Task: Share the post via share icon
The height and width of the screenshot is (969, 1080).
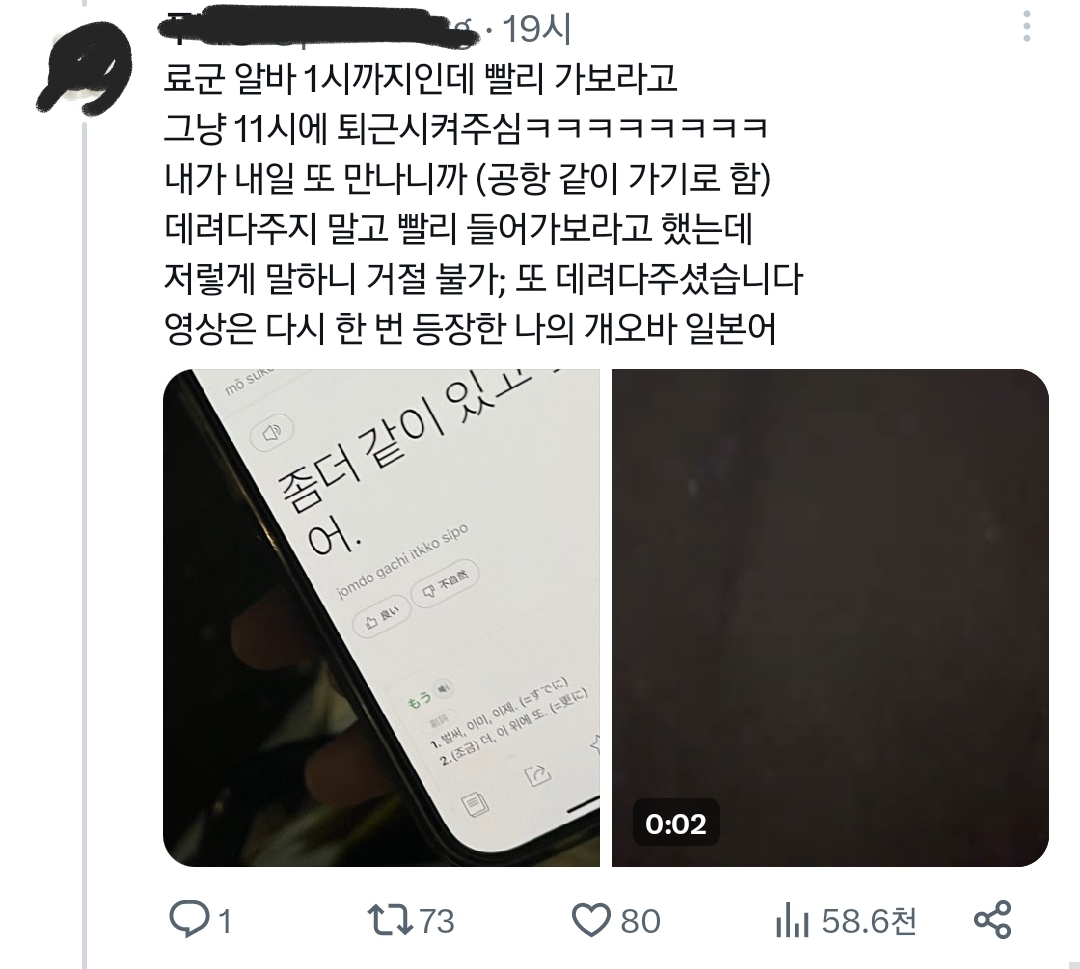Action: coord(993,920)
